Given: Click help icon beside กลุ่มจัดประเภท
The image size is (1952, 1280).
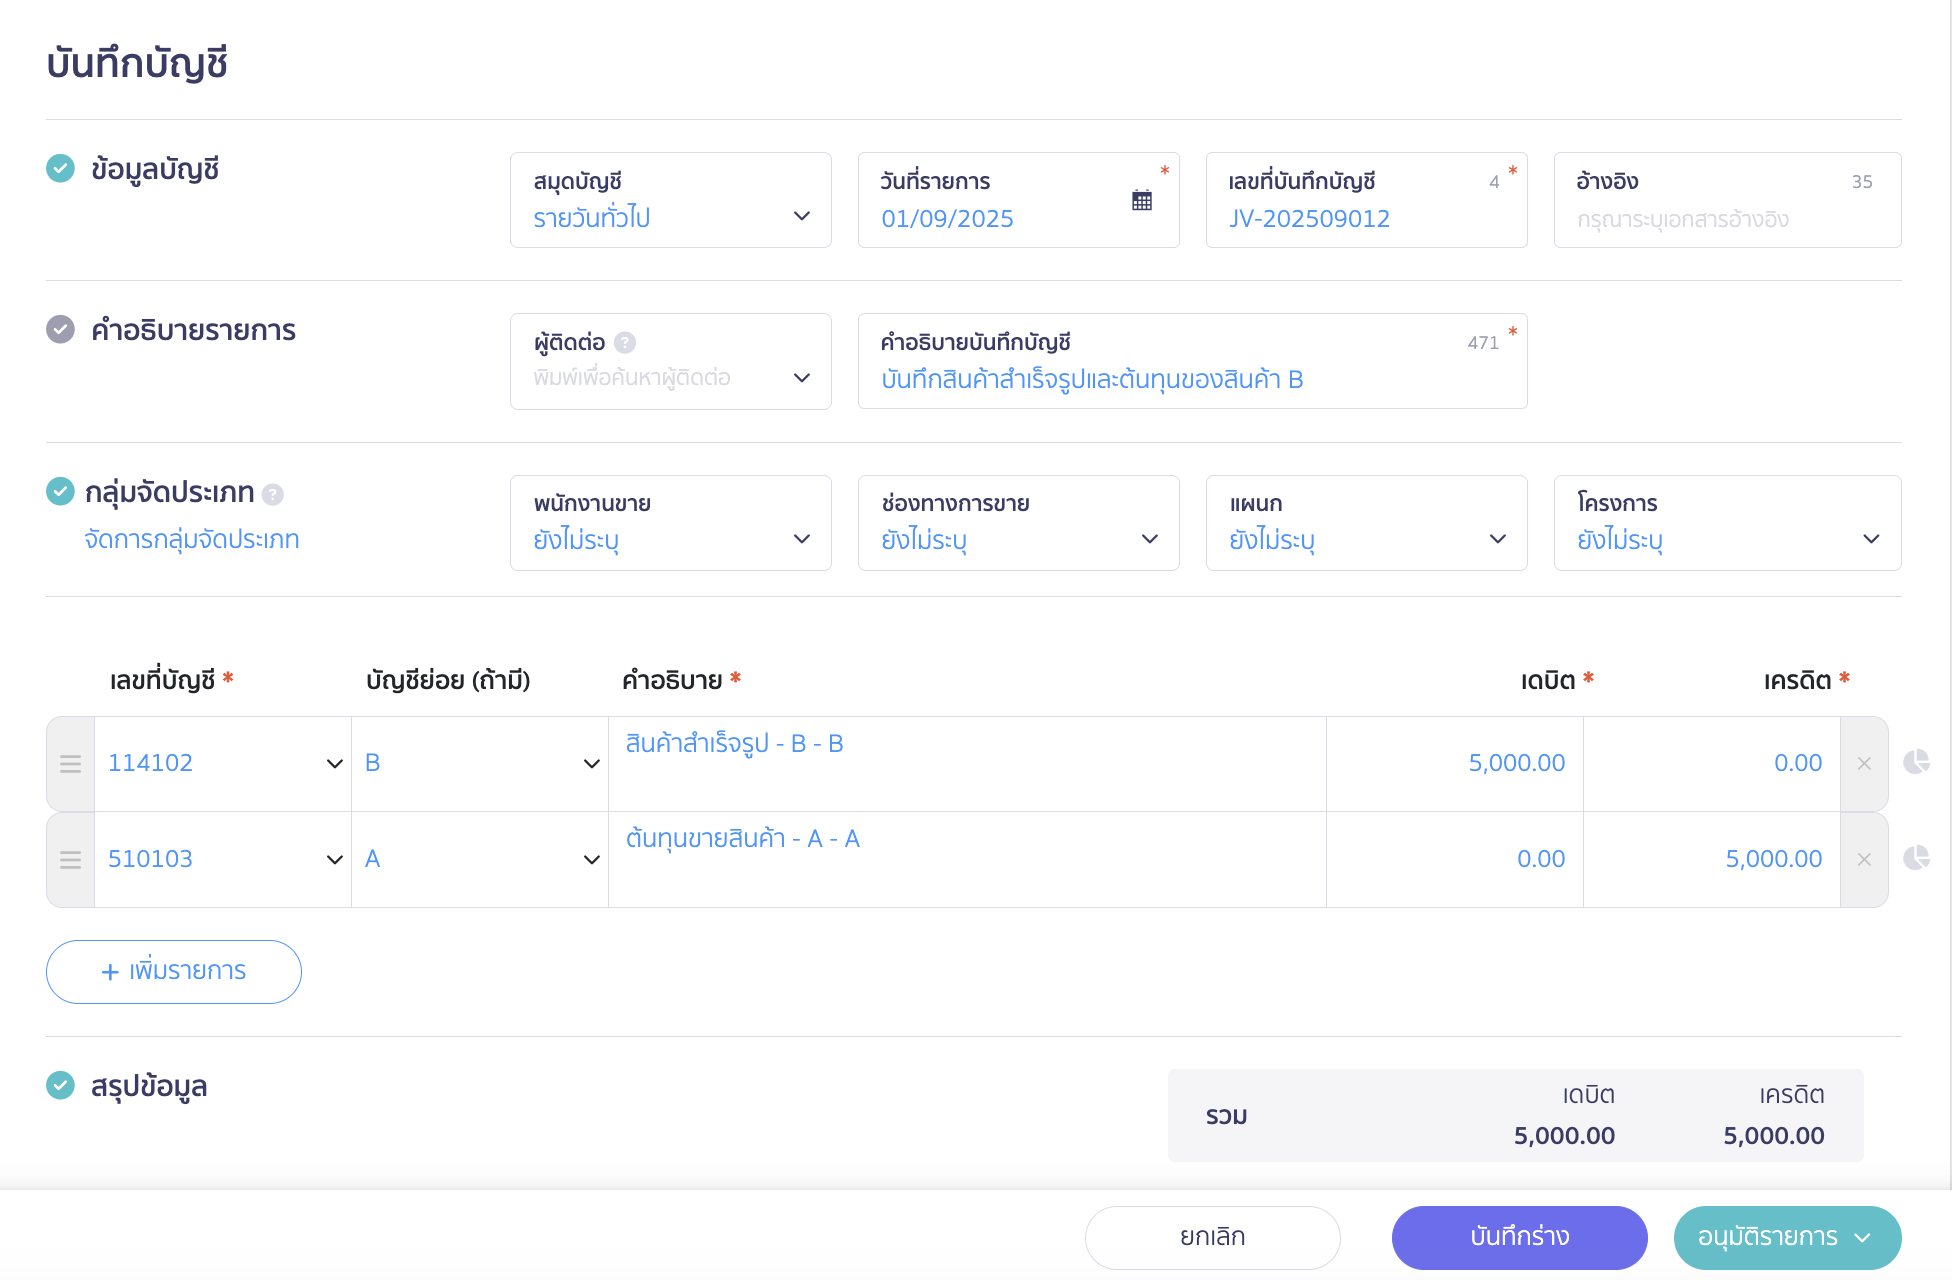Looking at the screenshot, I should [x=273, y=494].
